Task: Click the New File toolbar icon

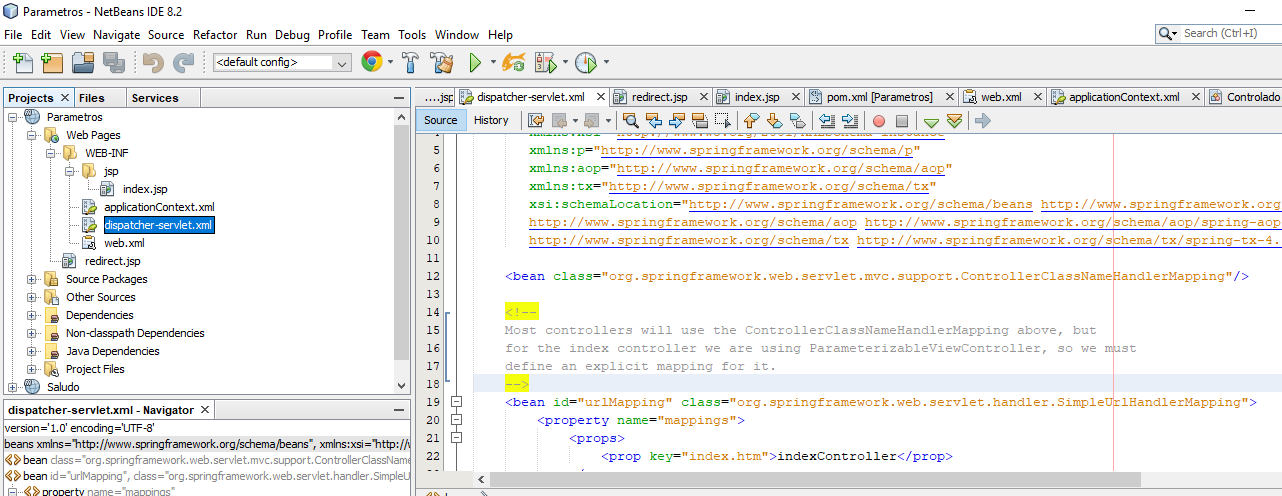Action: [22, 63]
